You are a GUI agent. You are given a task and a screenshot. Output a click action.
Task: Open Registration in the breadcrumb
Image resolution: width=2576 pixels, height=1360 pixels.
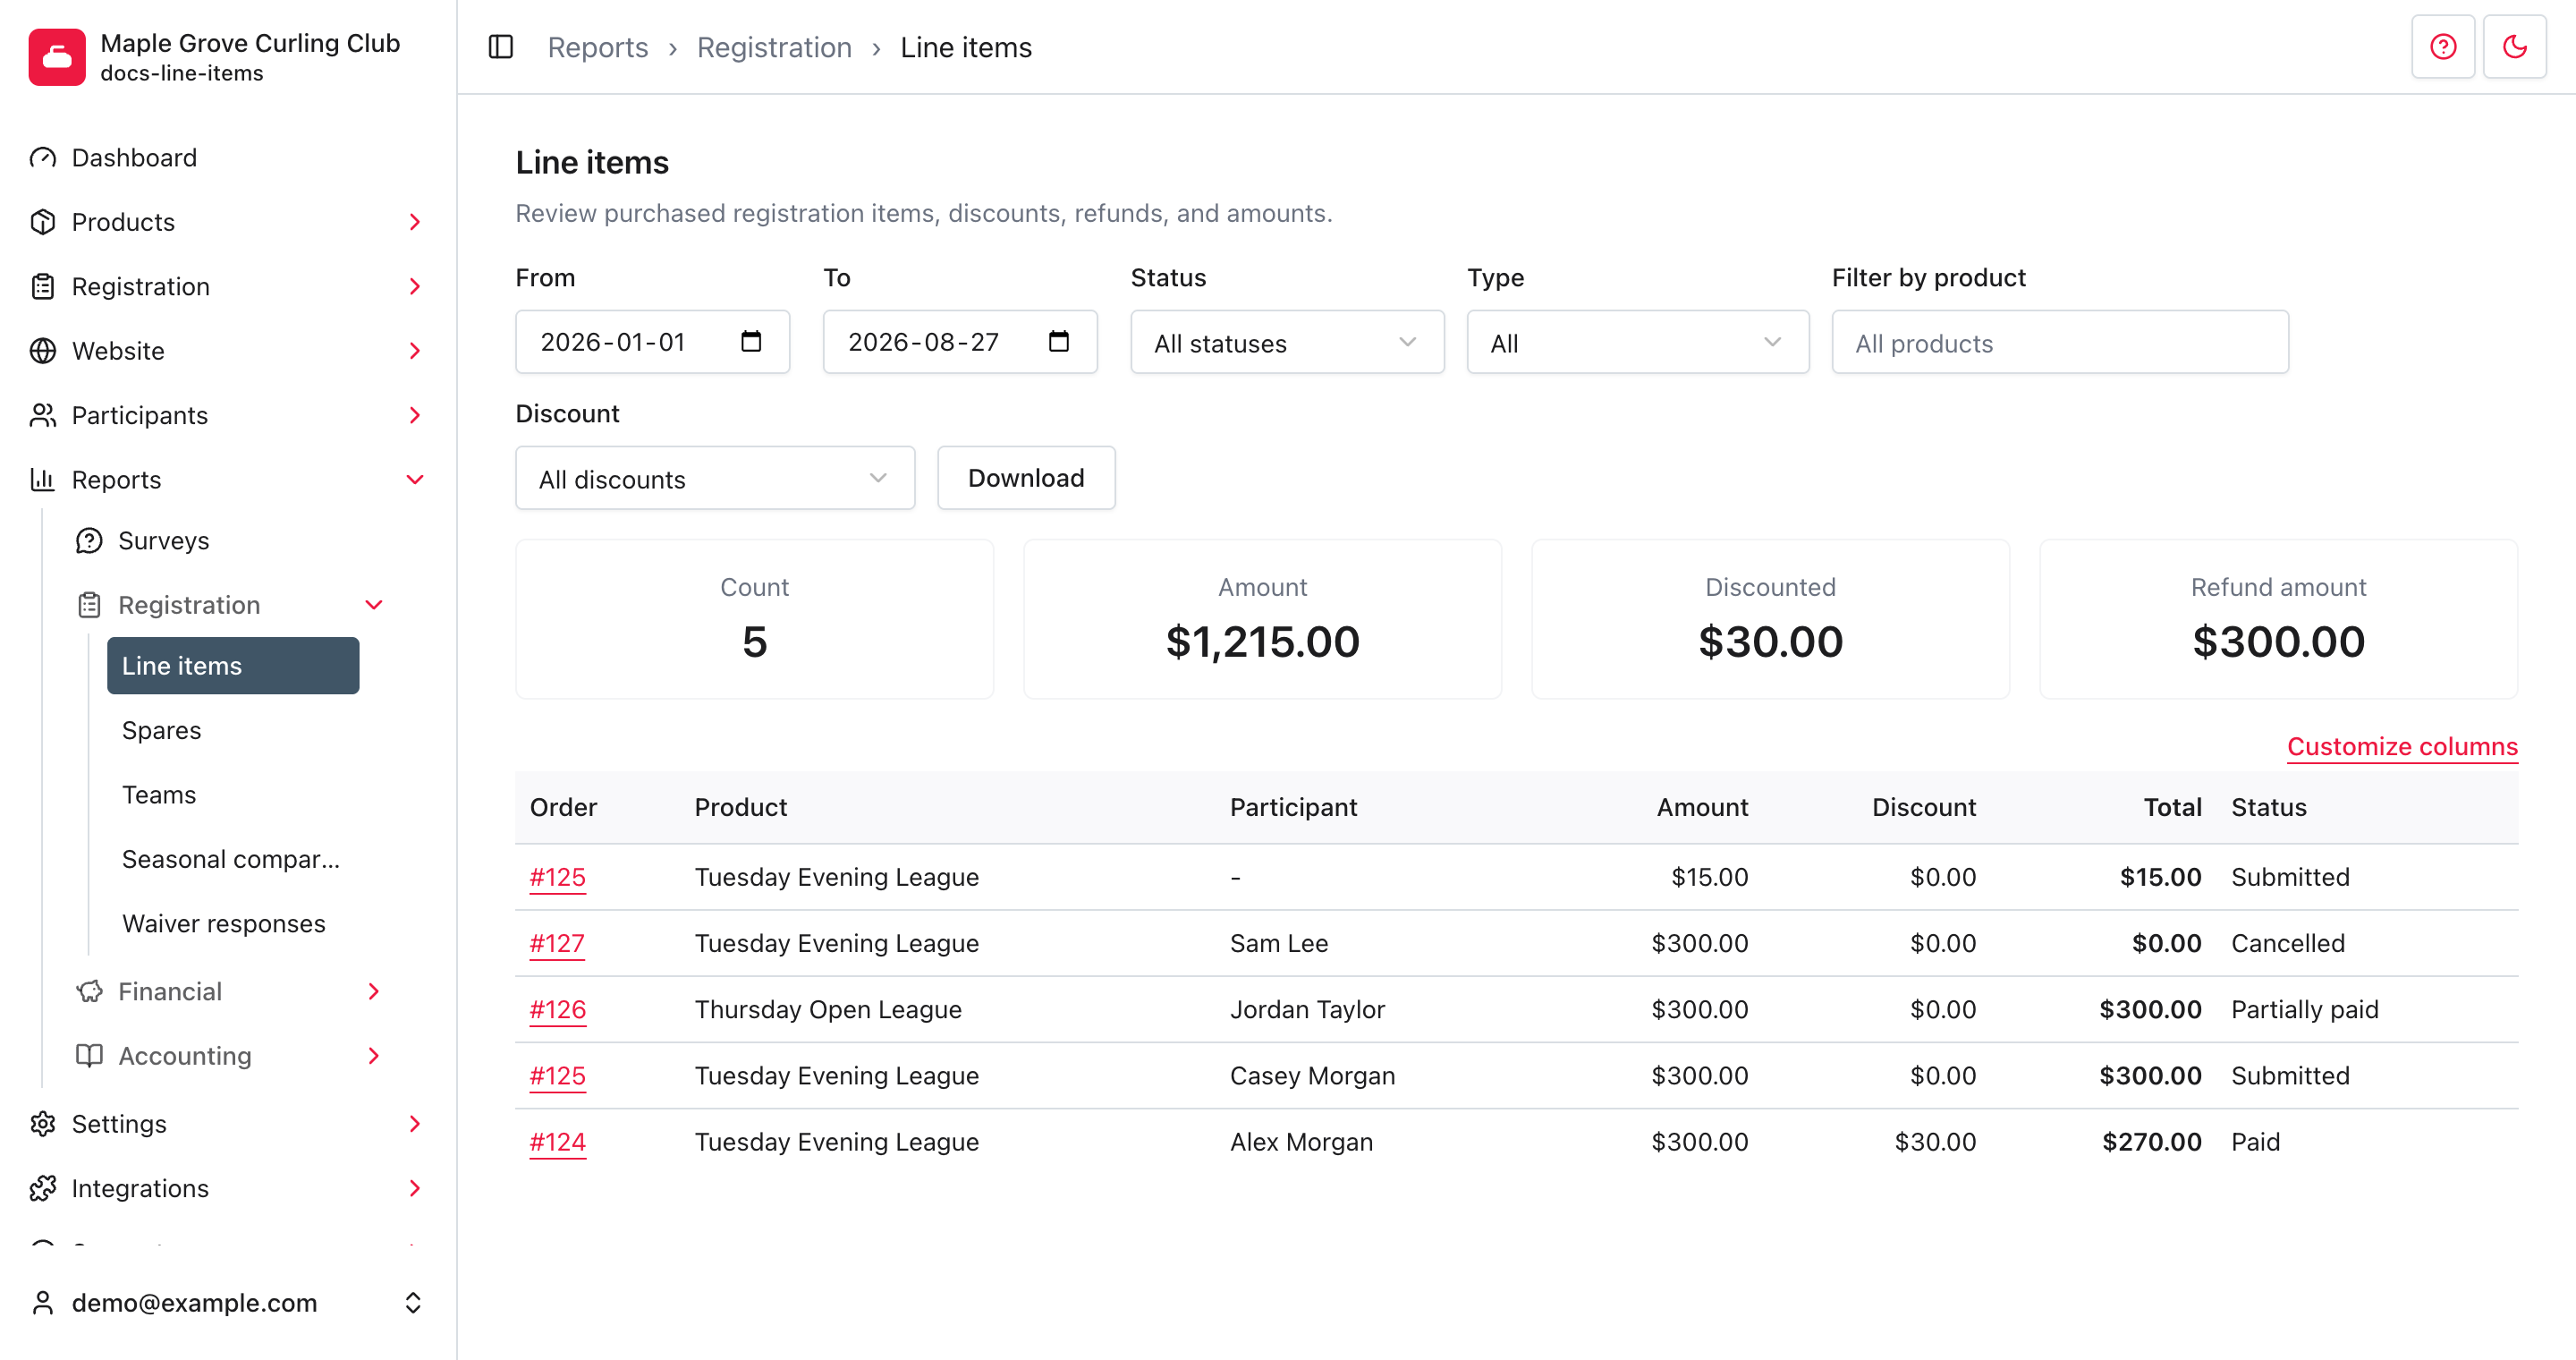click(x=774, y=47)
